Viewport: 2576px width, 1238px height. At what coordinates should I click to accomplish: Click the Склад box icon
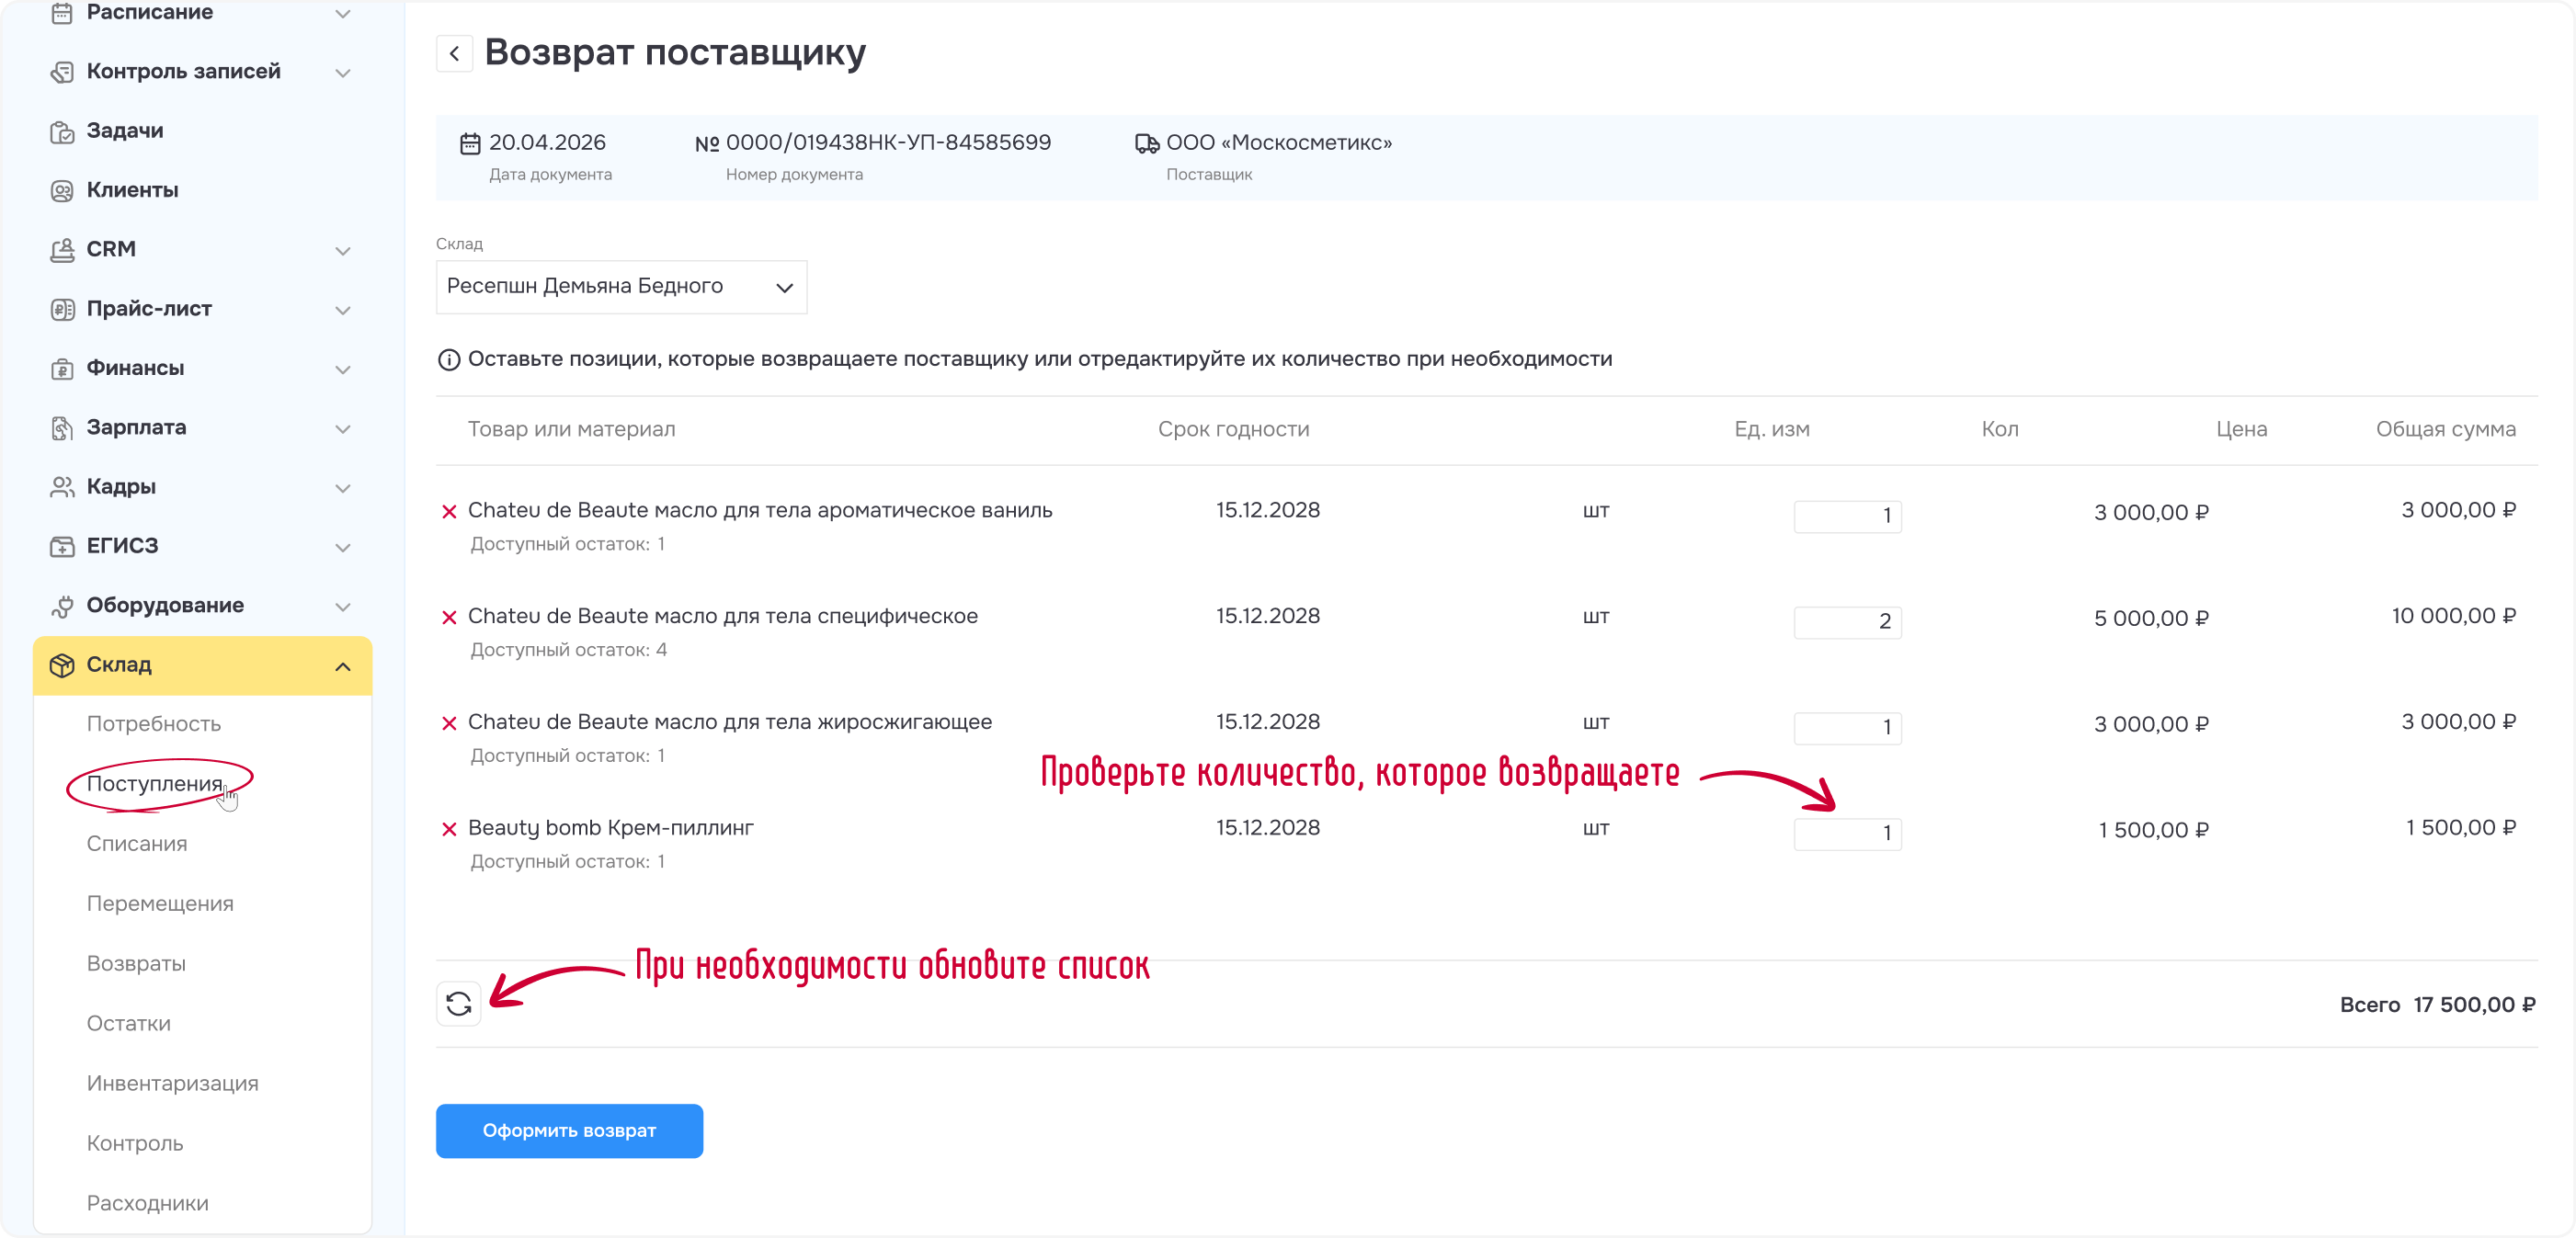[62, 665]
